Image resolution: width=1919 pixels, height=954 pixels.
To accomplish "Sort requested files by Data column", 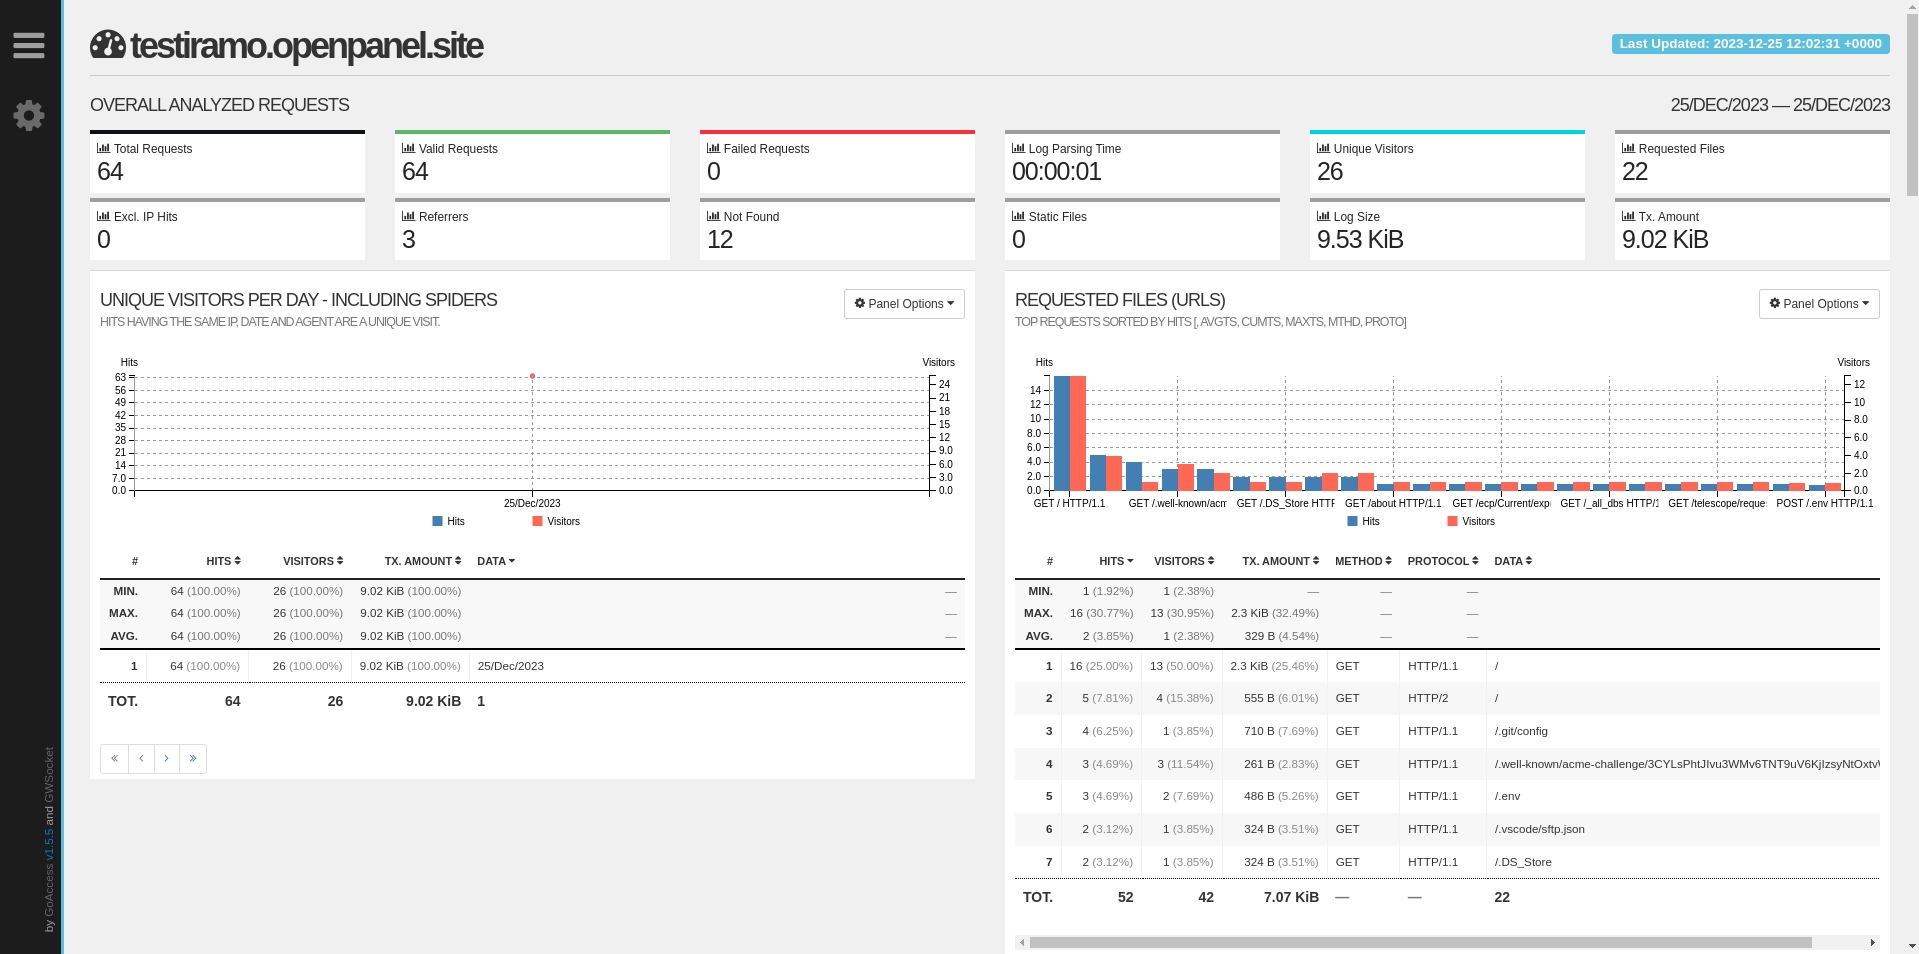I will [1513, 561].
